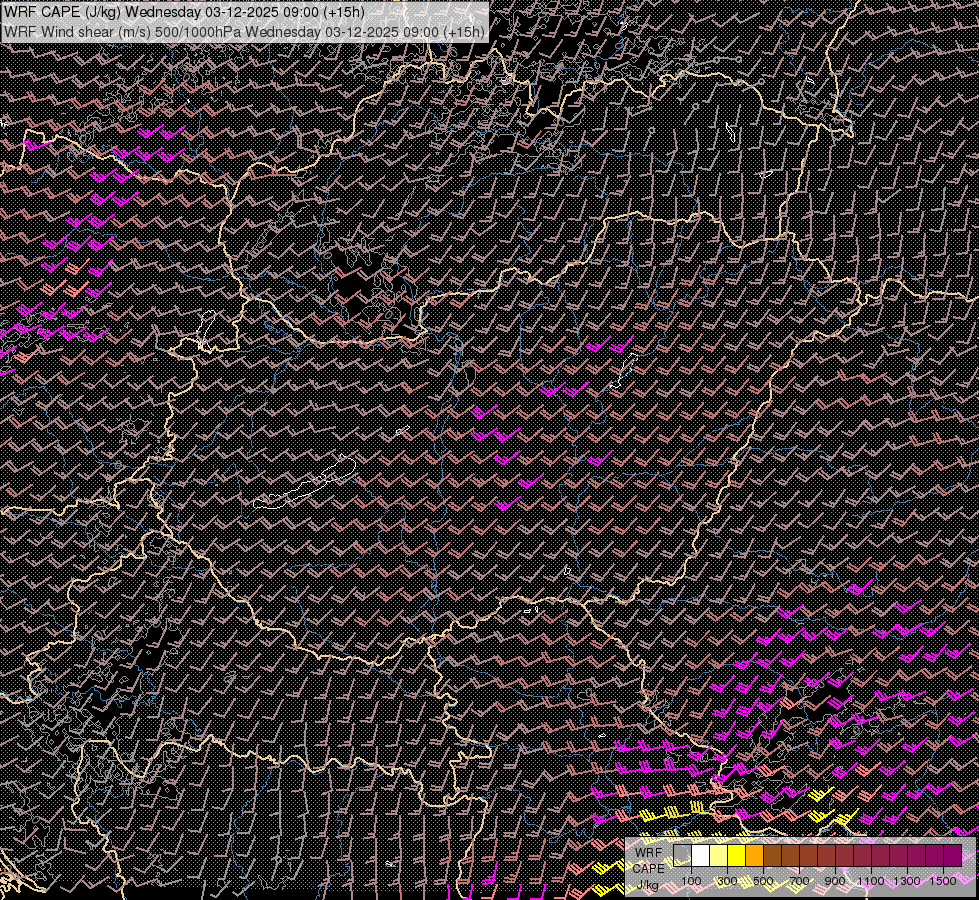This screenshot has width=979, height=900.
Task: Select the white CAPE legend swatch
Action: click(700, 855)
